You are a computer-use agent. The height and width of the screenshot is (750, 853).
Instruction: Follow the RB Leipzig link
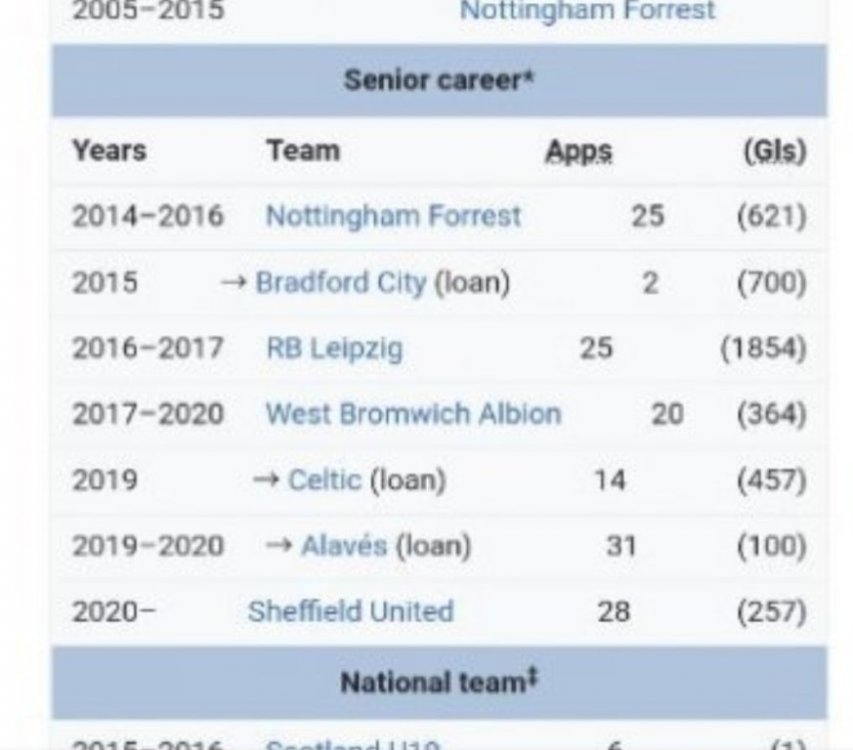(334, 349)
